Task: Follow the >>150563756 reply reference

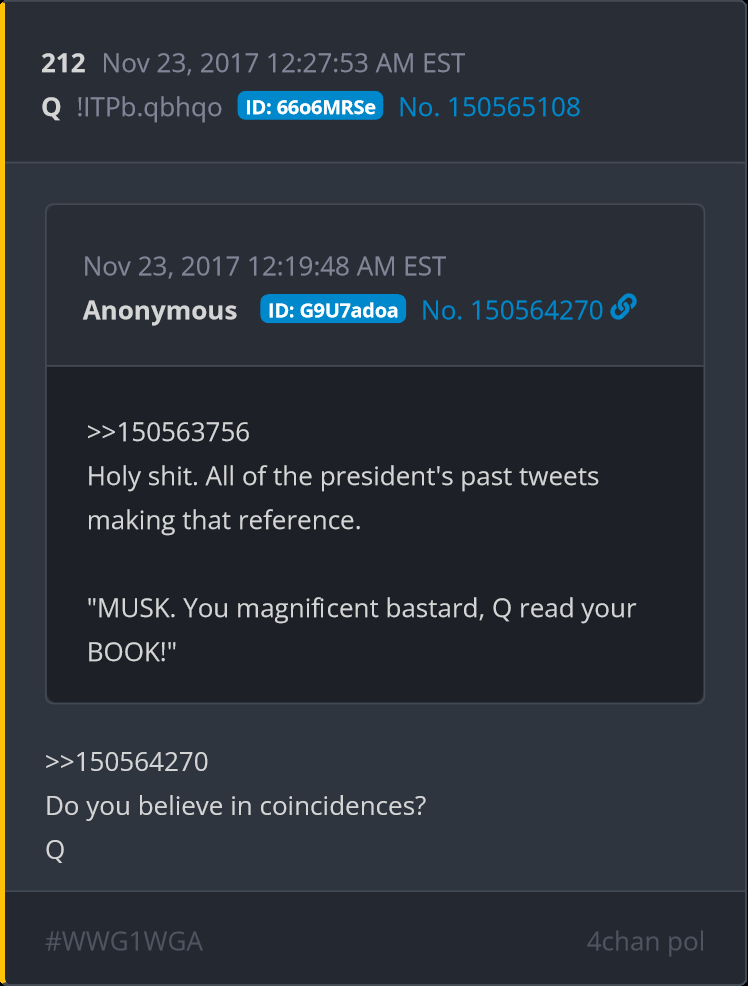Action: [168, 432]
